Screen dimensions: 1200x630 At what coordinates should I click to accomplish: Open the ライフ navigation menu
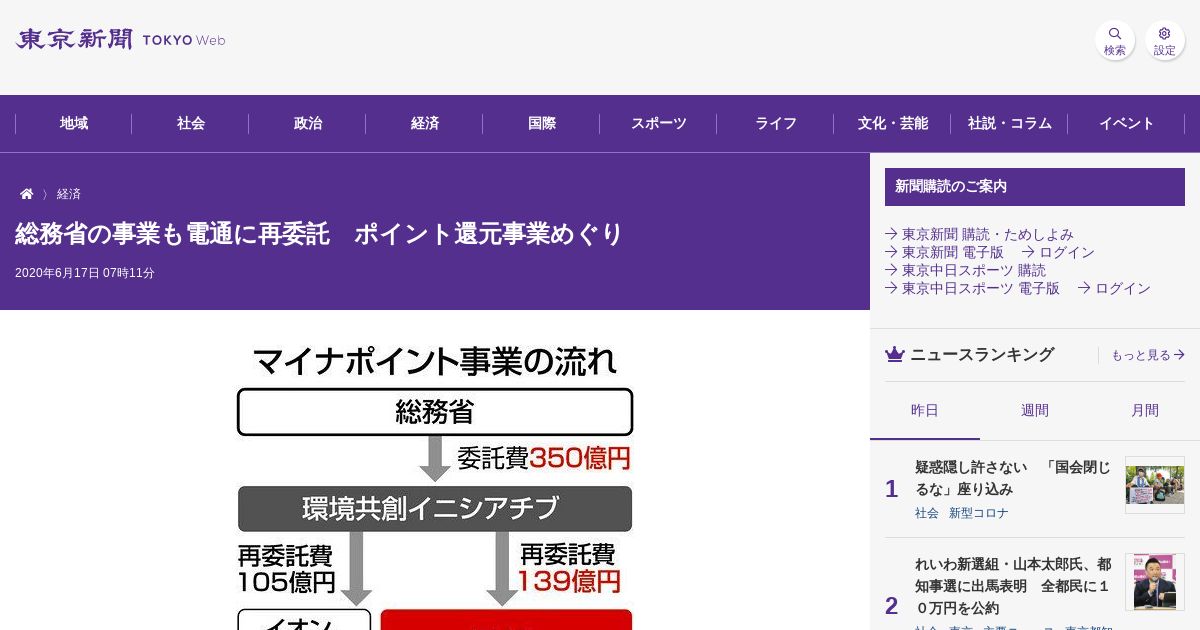(776, 124)
